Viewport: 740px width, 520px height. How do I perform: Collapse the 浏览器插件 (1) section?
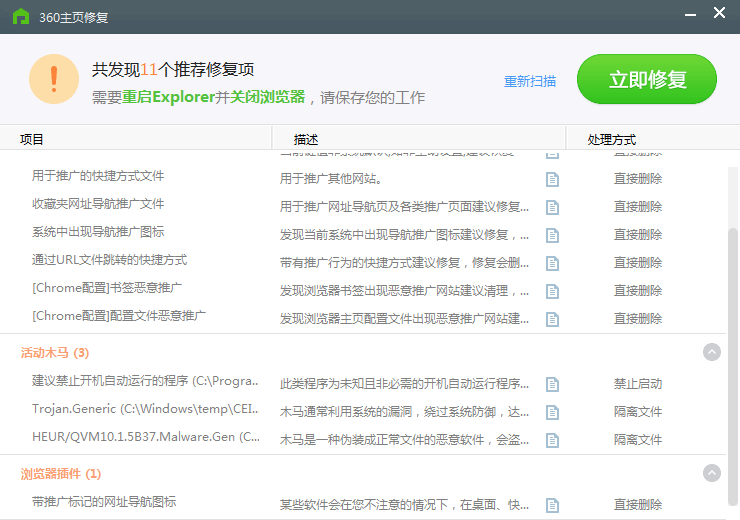click(712, 473)
